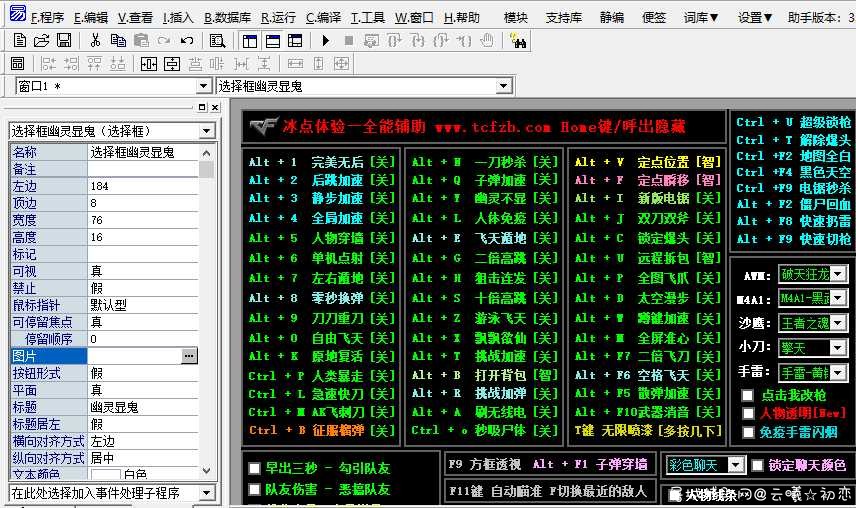Toggle the 早出三秒 - 勾引队友 checkbox

[x=254, y=469]
